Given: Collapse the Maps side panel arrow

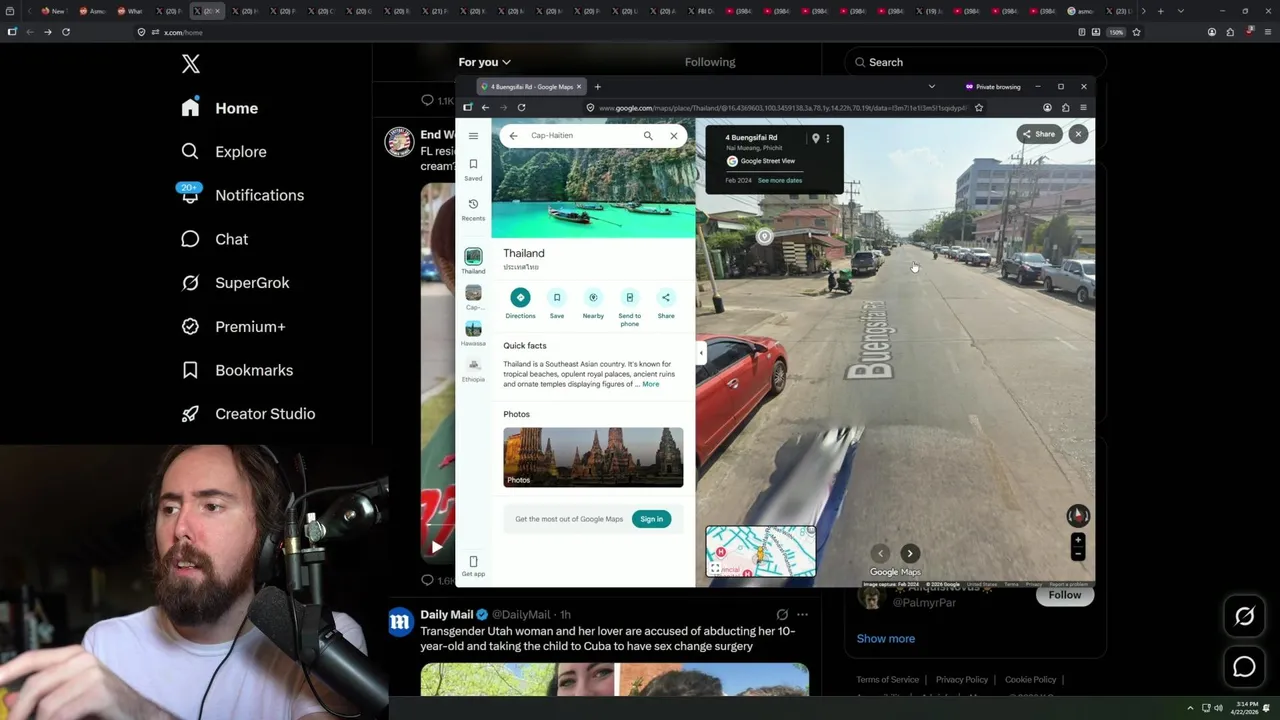Looking at the screenshot, I should [x=700, y=352].
